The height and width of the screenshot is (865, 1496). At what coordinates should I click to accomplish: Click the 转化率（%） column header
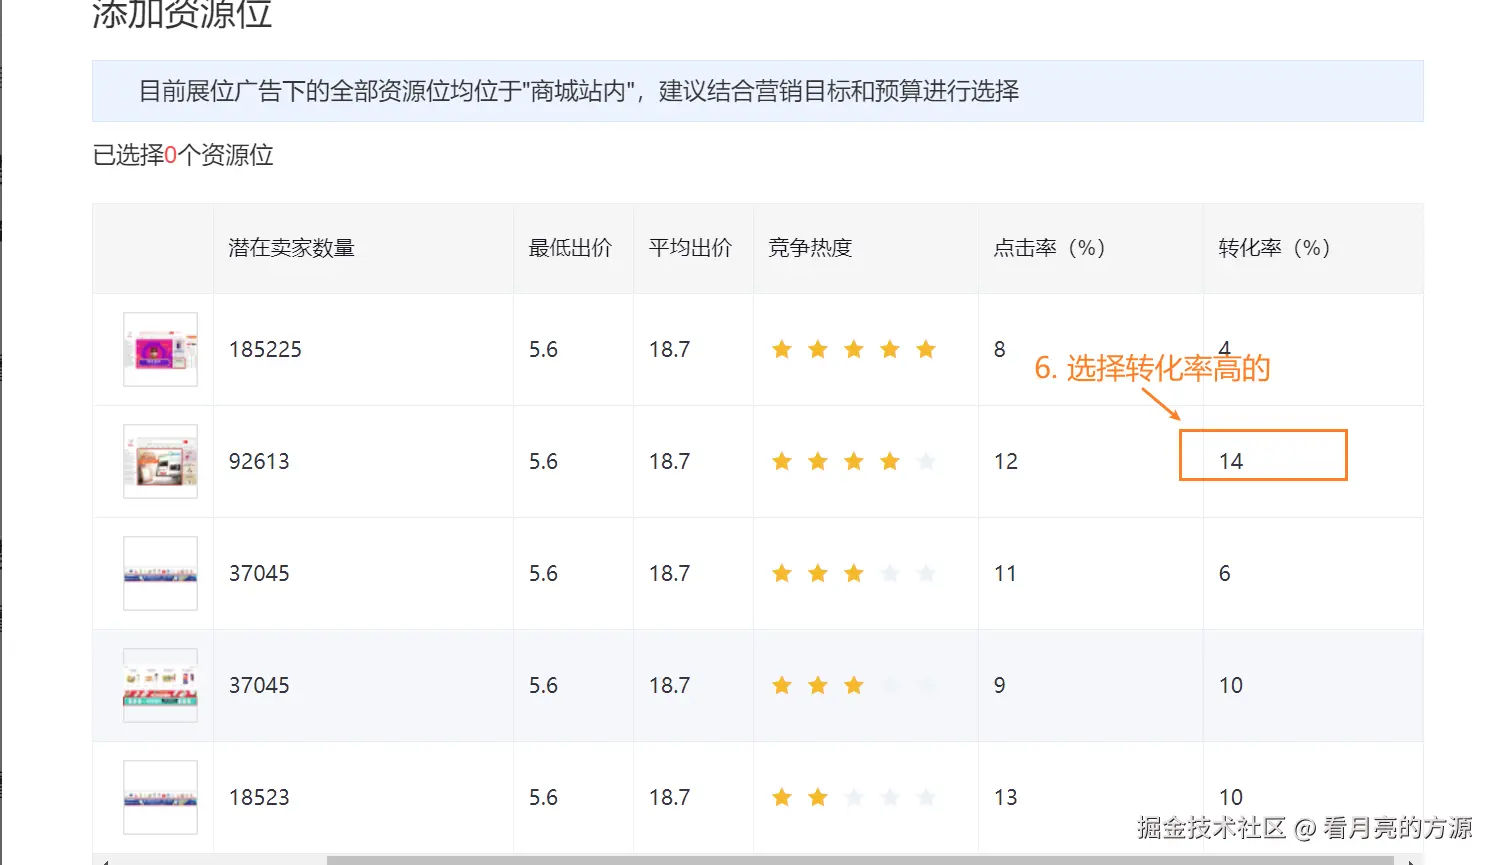coord(1274,248)
